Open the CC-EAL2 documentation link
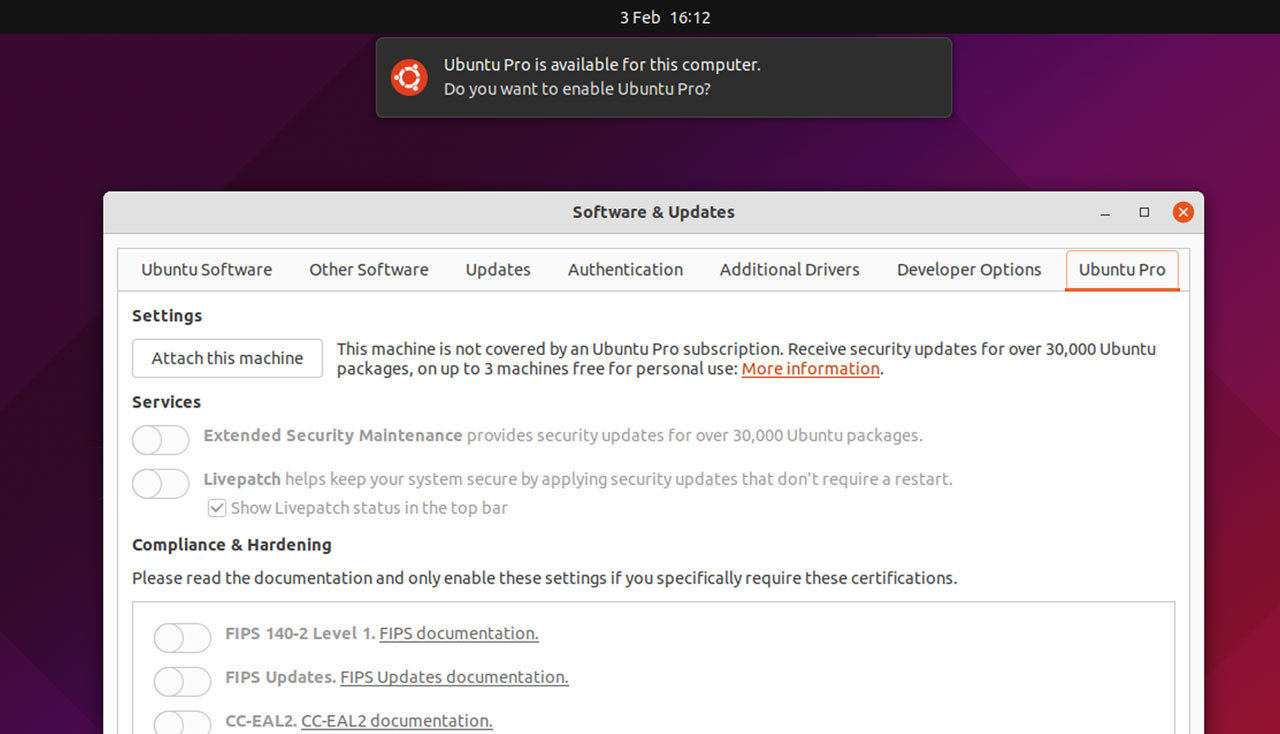Screen dimensions: 1280x734 tap(396, 721)
